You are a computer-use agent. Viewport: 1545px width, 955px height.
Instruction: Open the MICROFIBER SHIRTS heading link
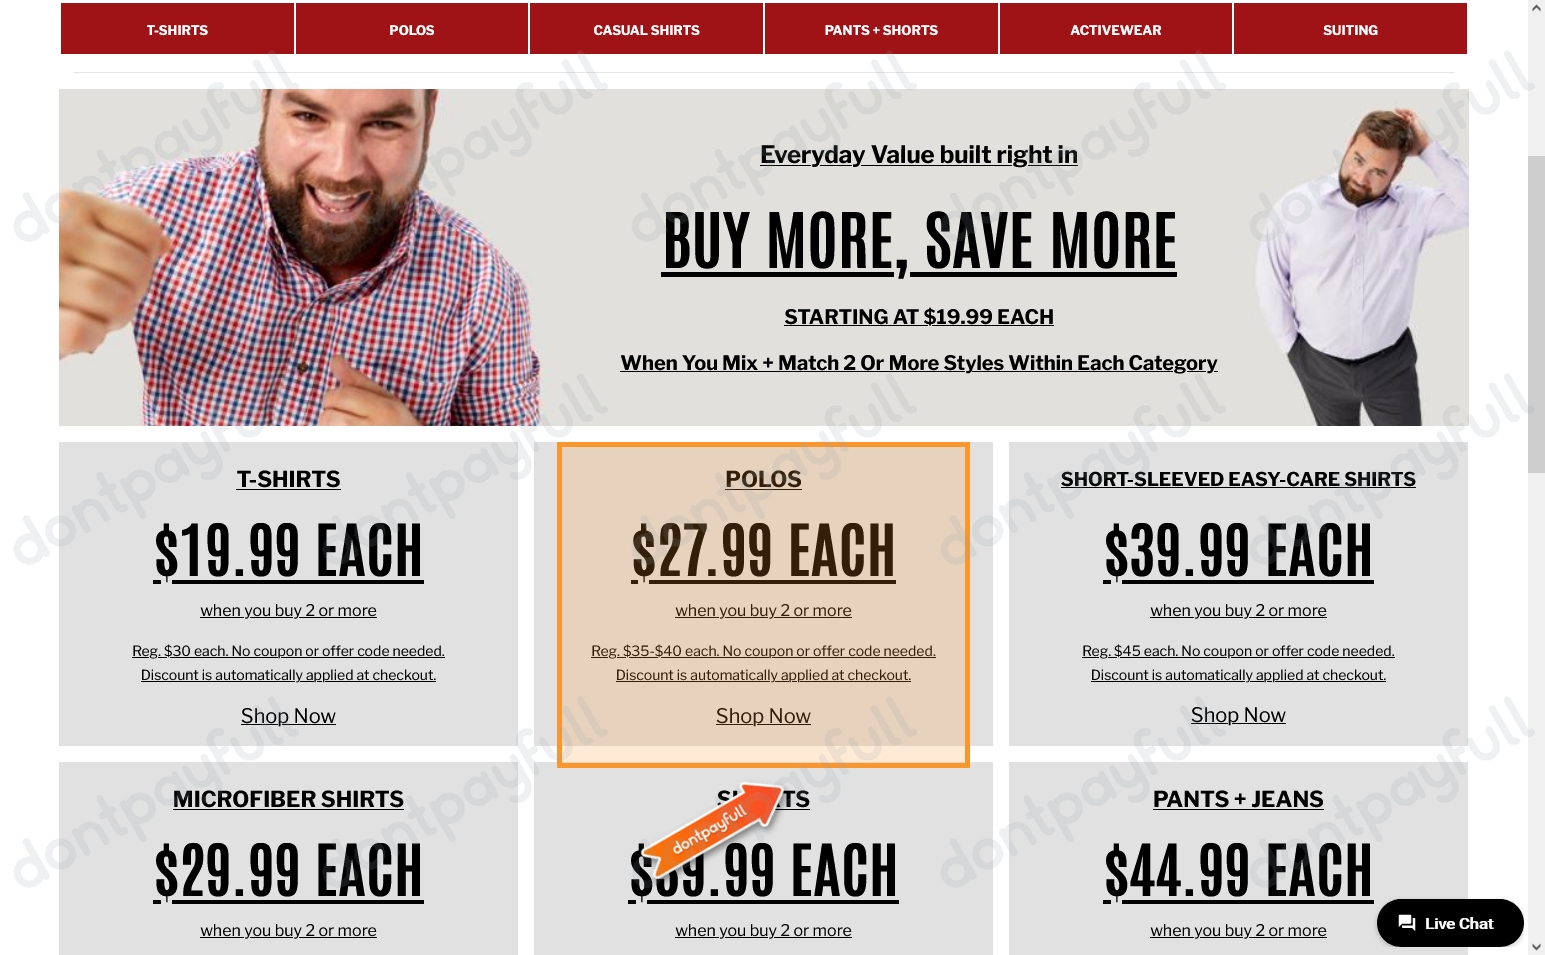coord(288,799)
